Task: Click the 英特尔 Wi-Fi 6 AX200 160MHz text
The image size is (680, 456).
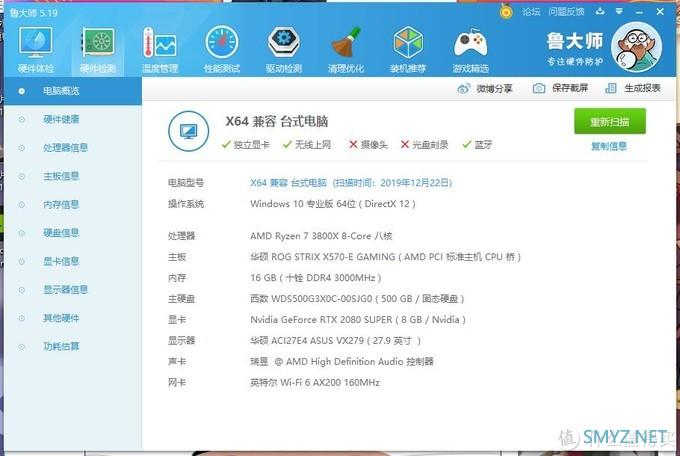Action: tap(315, 383)
